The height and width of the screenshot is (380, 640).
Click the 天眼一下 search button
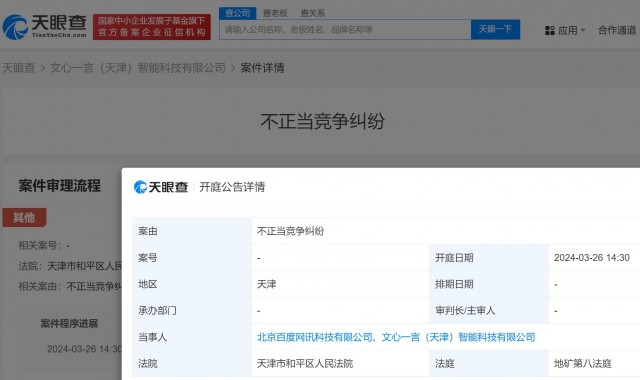pos(495,29)
